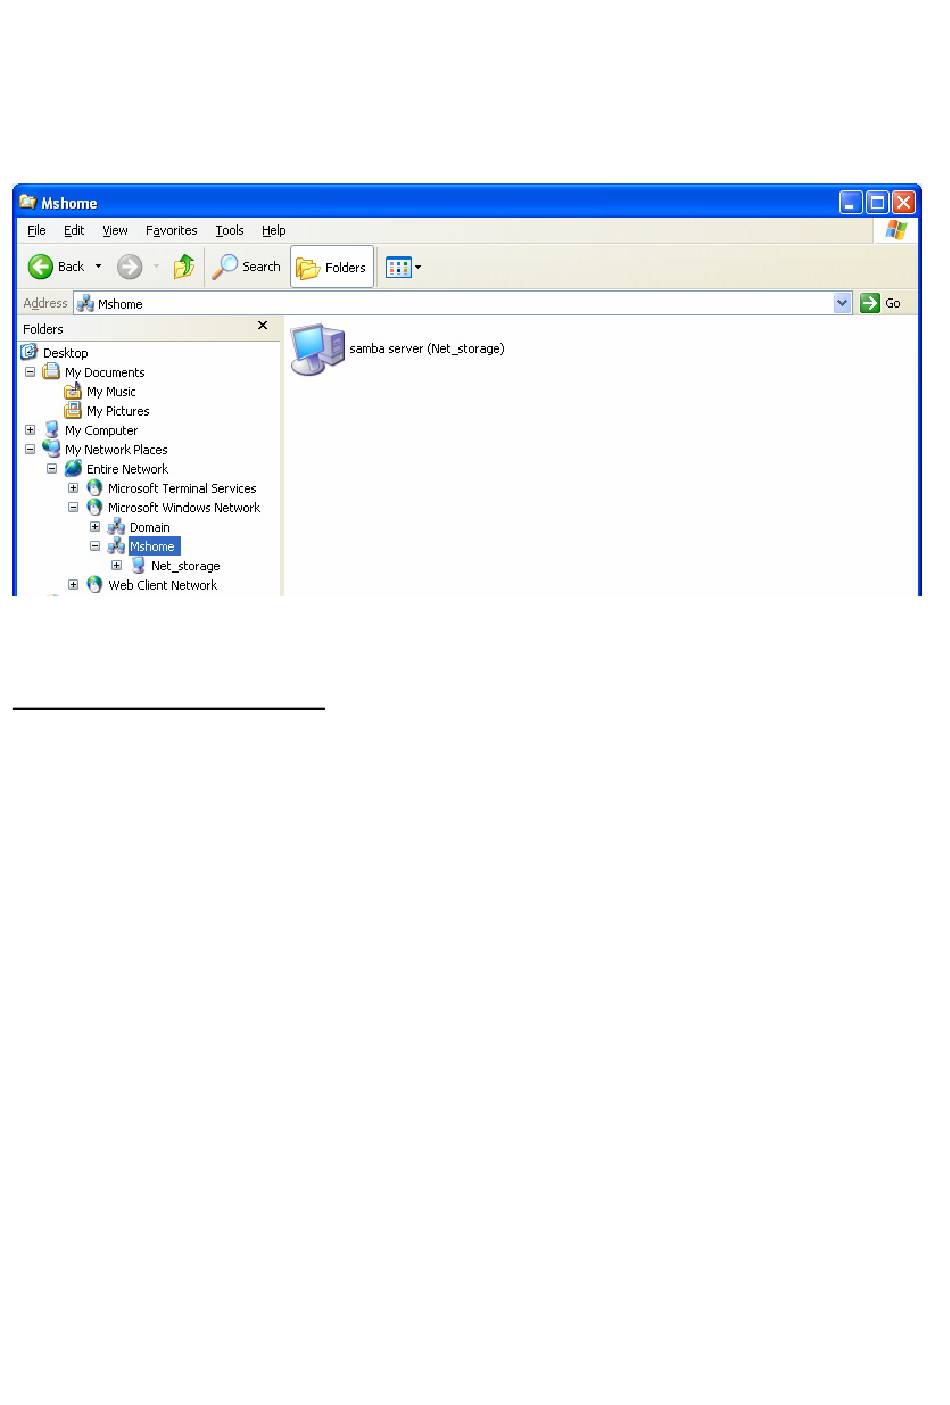Open the File menu
Viewport: 950px width, 1405px height.
36,230
